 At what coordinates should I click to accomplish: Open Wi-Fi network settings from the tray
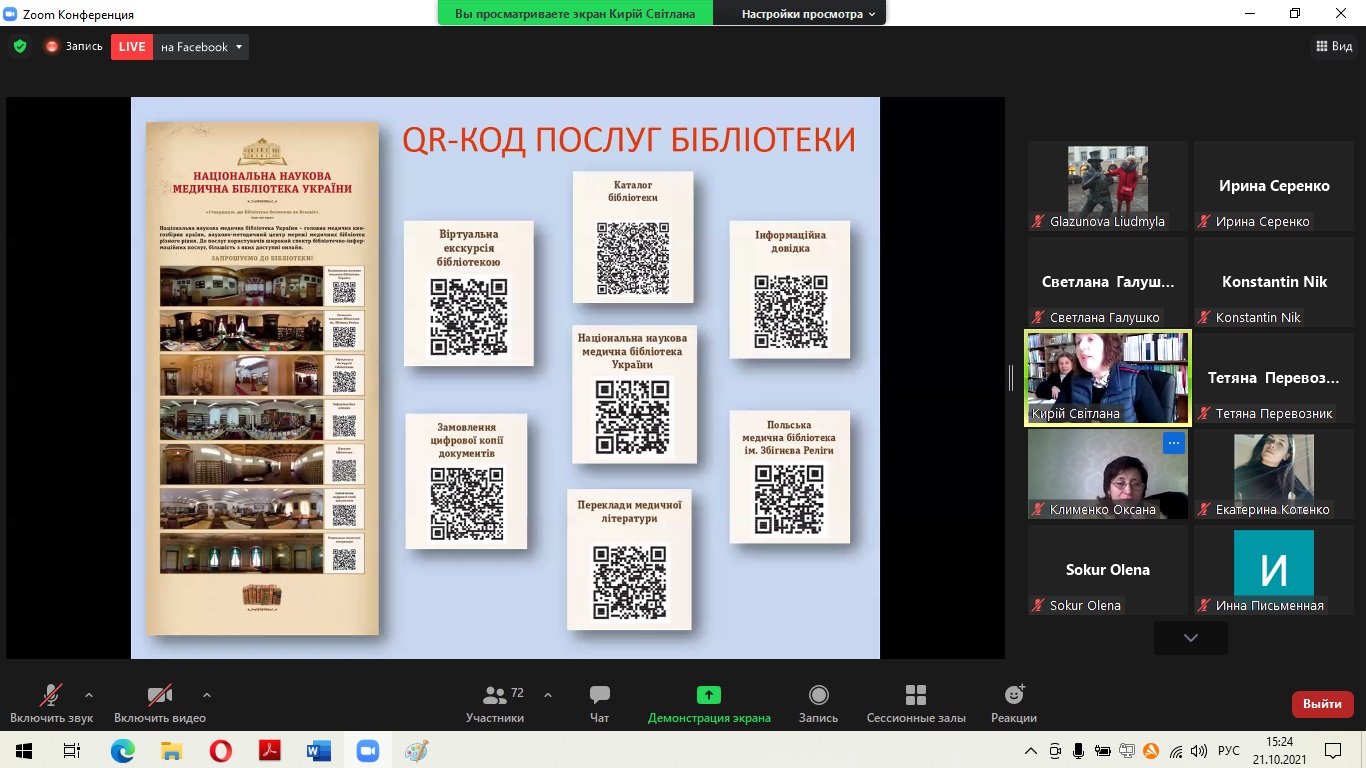pyautogui.click(x=1176, y=751)
